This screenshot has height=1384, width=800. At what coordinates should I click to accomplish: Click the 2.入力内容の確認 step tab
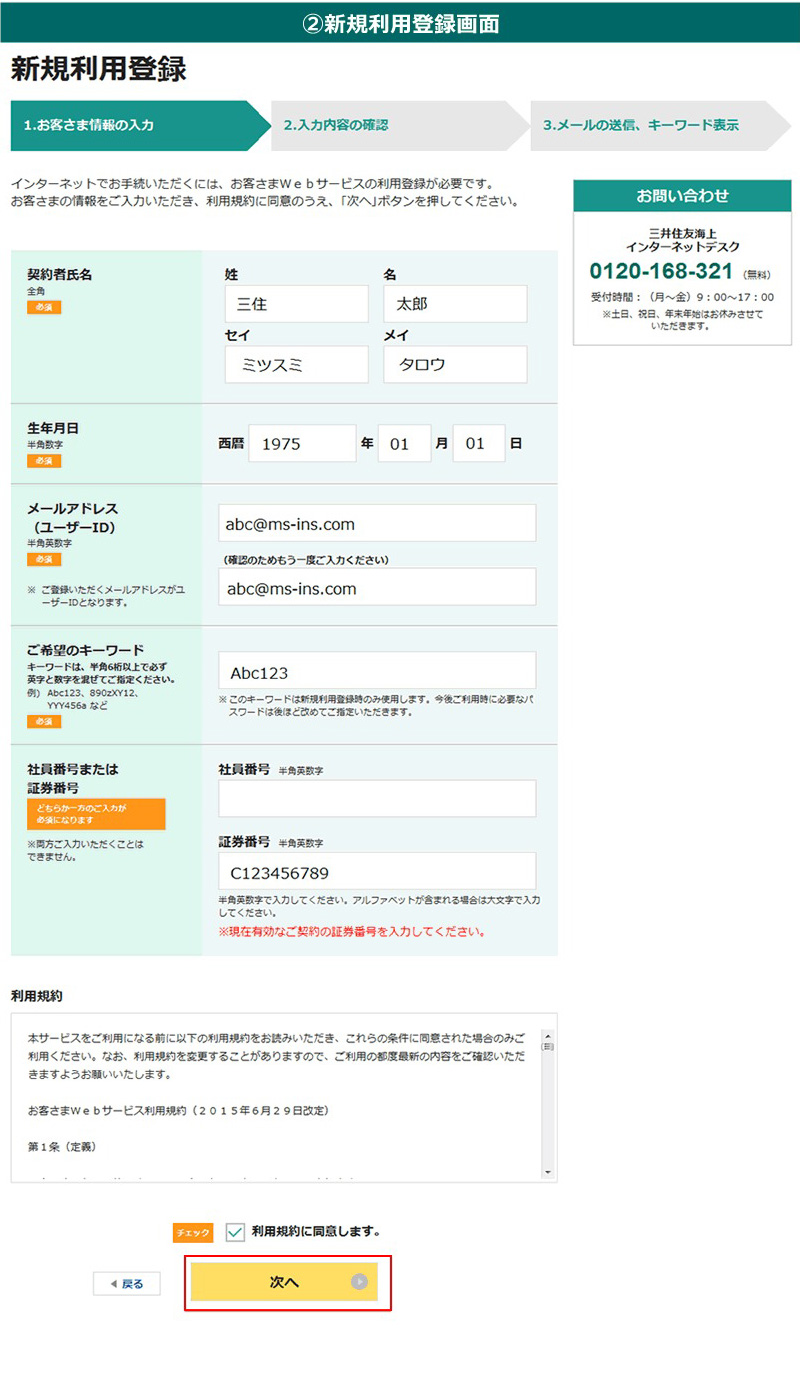click(x=398, y=125)
